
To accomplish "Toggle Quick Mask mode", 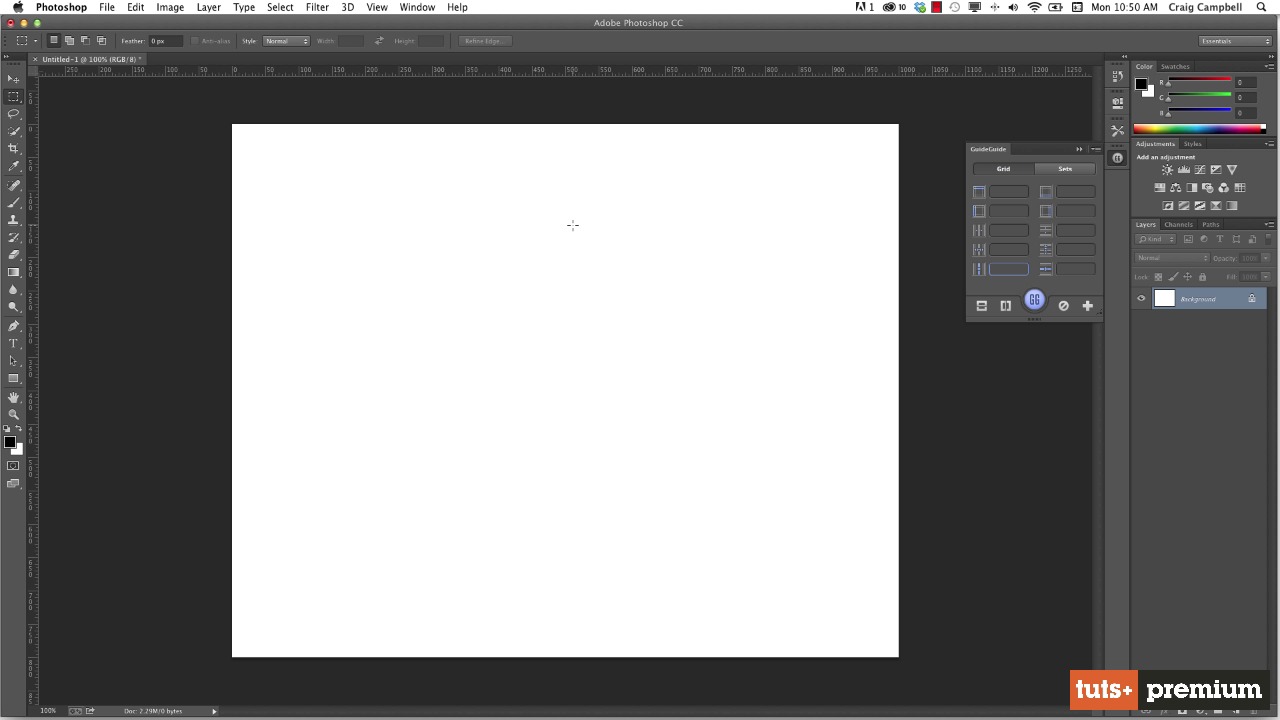I will pos(13,466).
